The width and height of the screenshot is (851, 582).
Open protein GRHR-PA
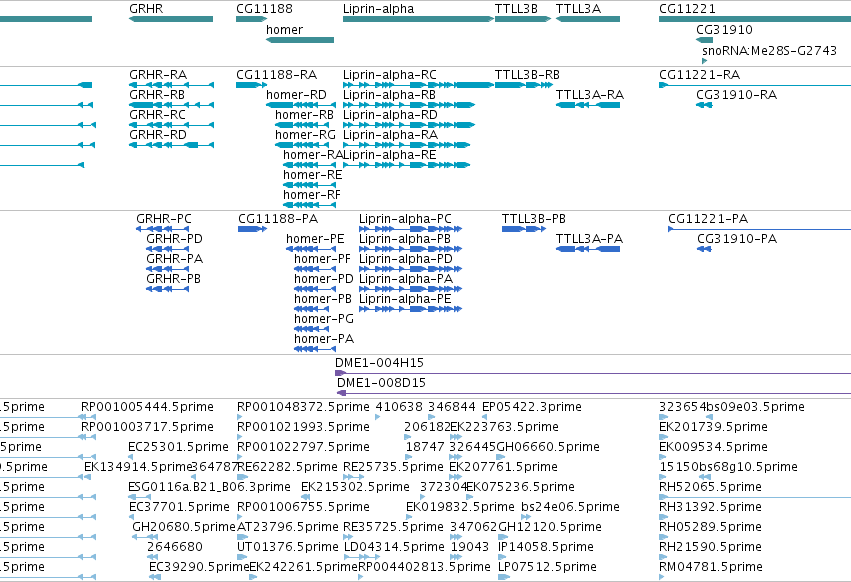tap(167, 269)
